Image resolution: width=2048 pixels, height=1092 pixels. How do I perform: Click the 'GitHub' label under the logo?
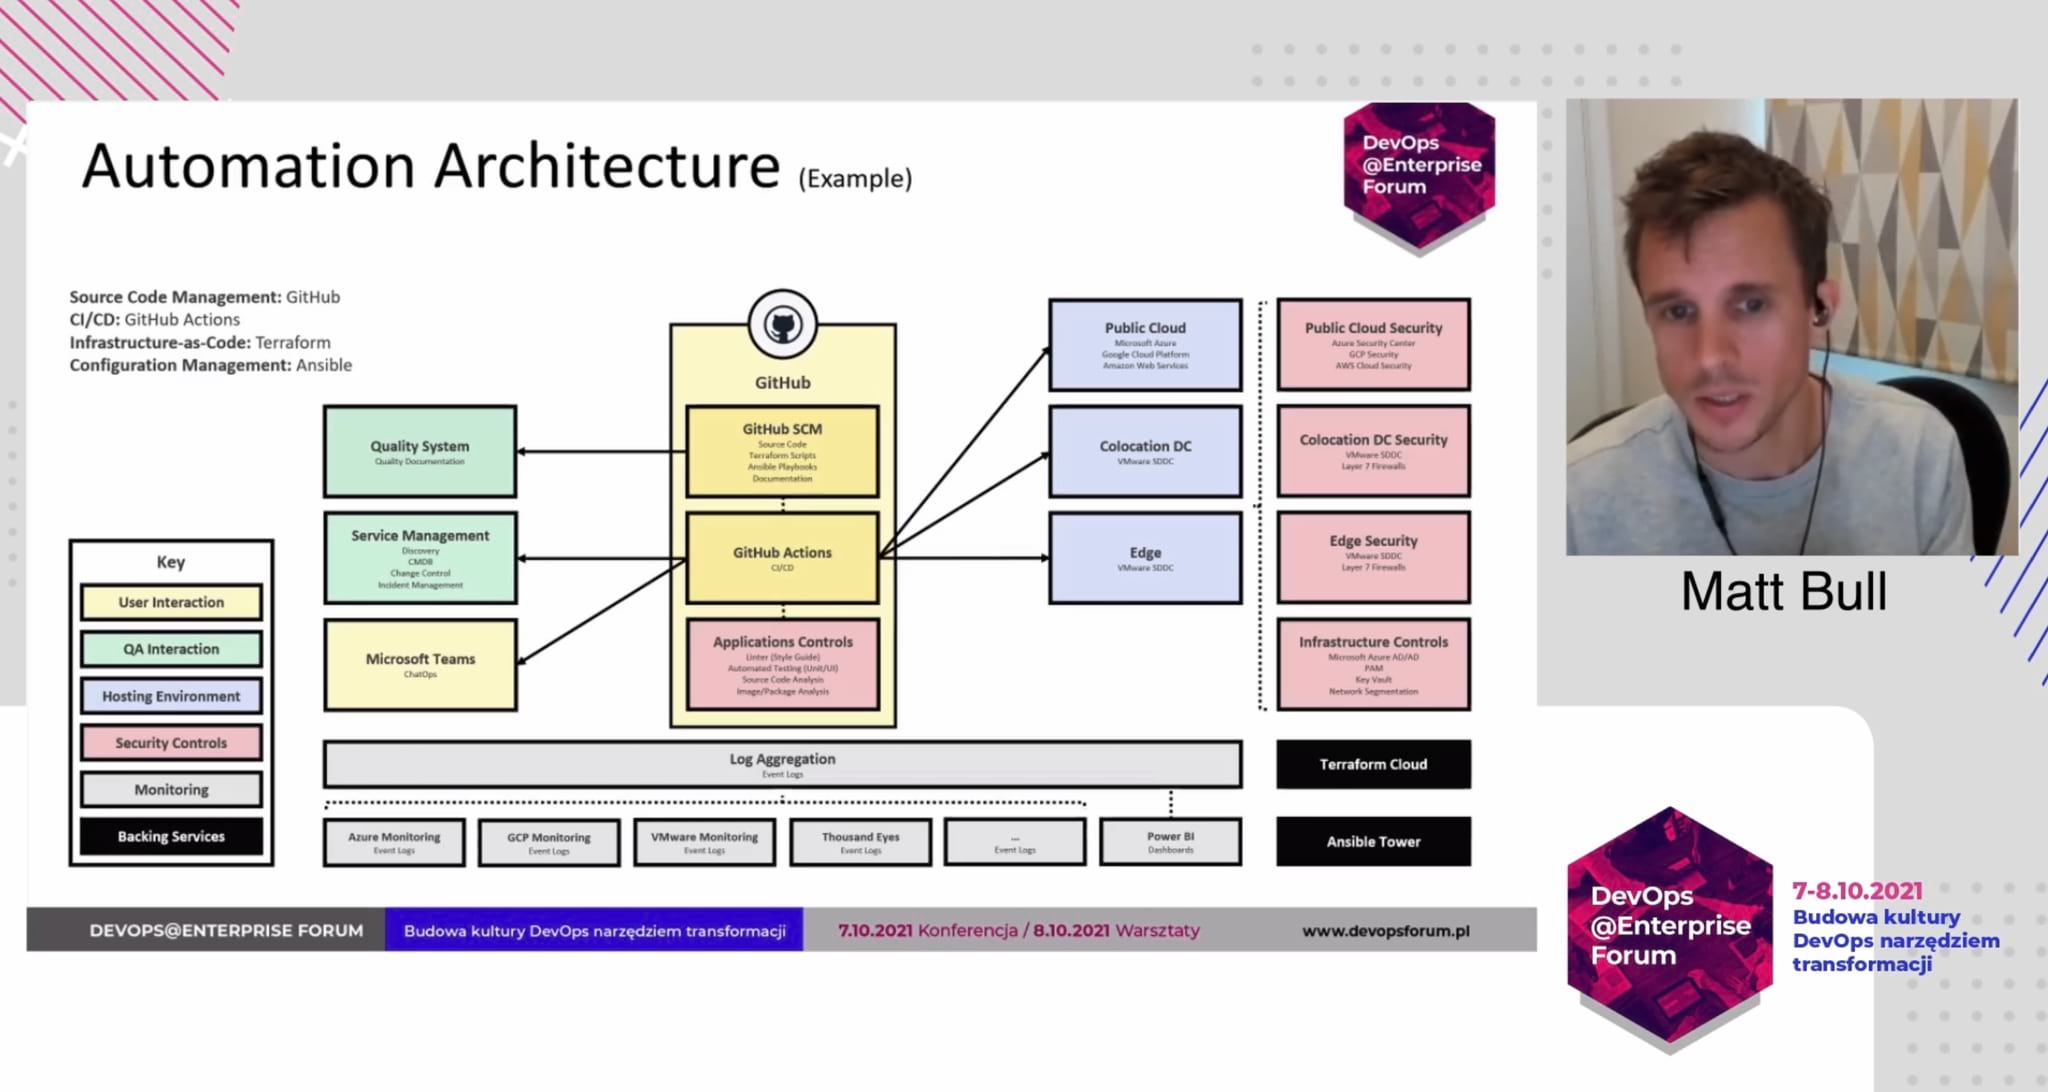click(x=782, y=383)
